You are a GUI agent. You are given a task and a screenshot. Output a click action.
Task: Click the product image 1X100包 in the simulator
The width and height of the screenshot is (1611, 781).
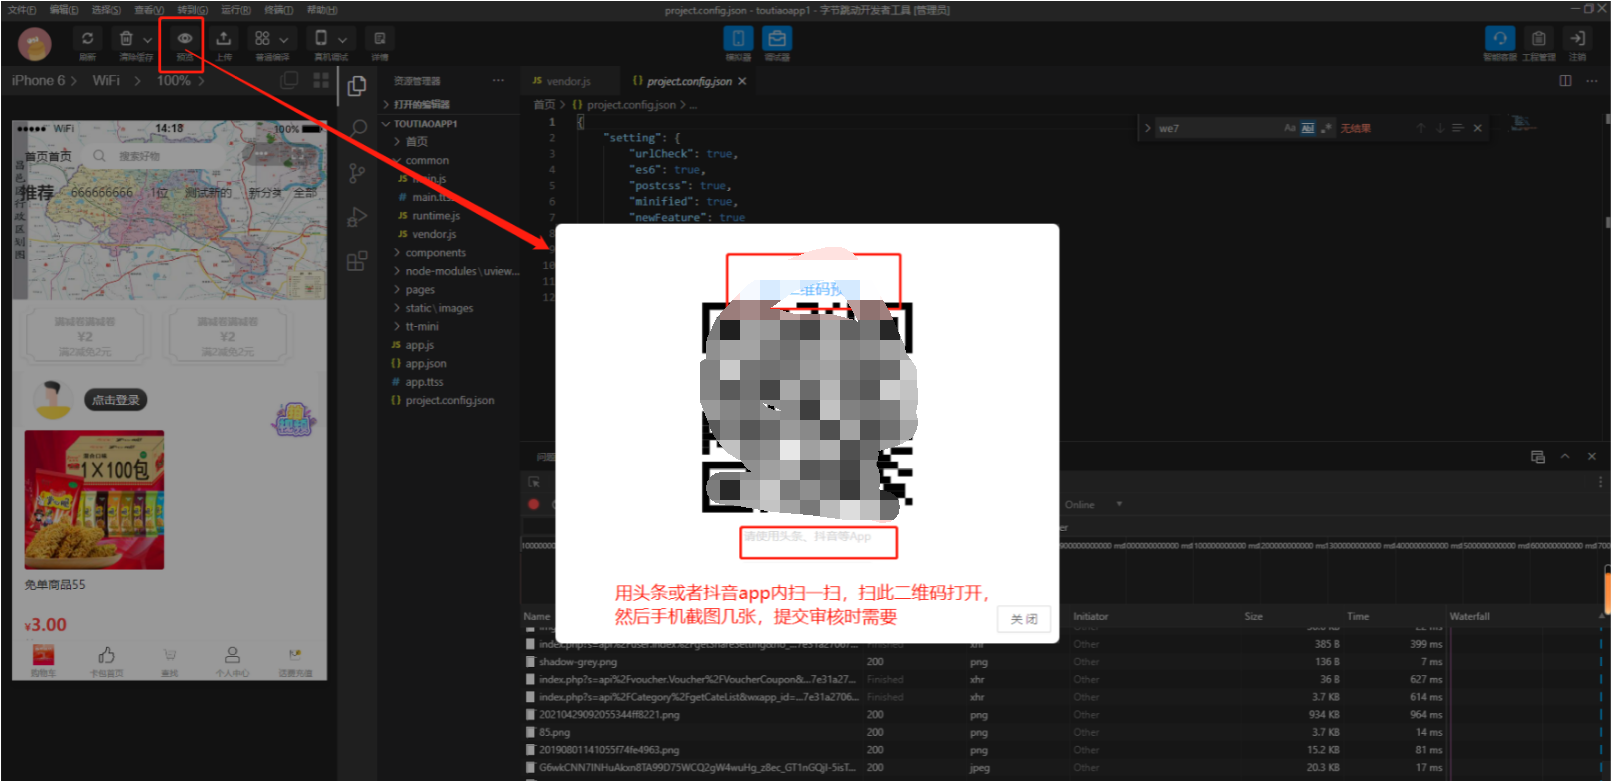pos(94,500)
